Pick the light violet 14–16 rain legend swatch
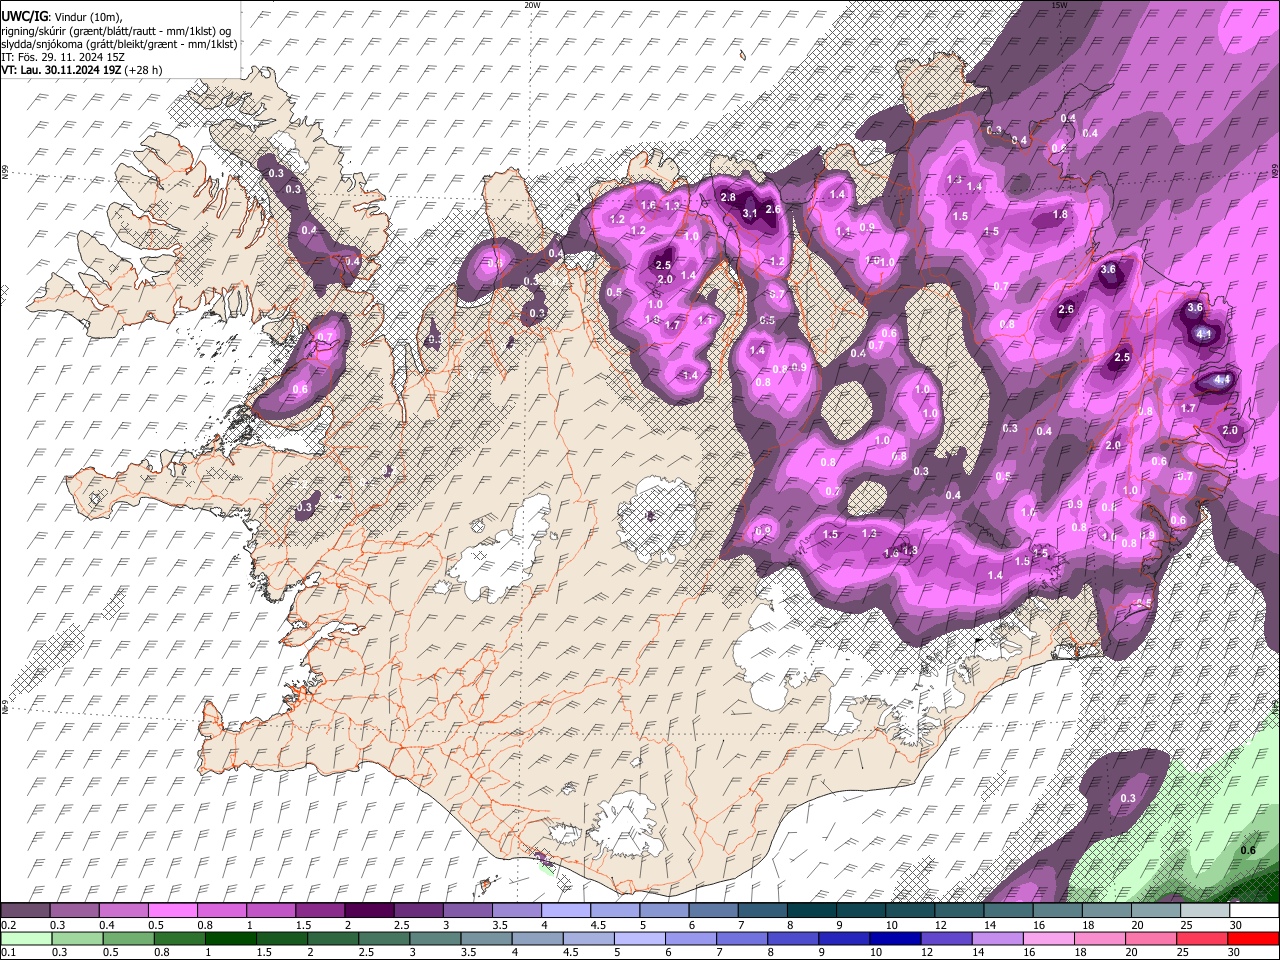This screenshot has height=960, width=1280. (997, 938)
